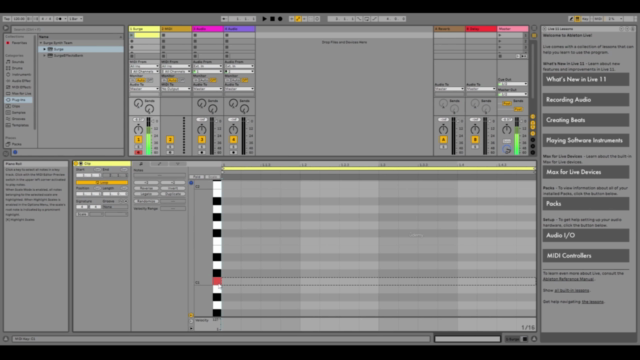Toggle the browser show/hide arrow icon
This screenshot has width=640, height=360.
coord(6,29)
